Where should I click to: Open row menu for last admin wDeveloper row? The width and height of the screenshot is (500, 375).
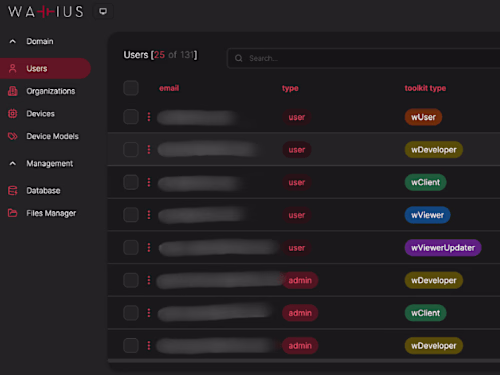(x=149, y=346)
